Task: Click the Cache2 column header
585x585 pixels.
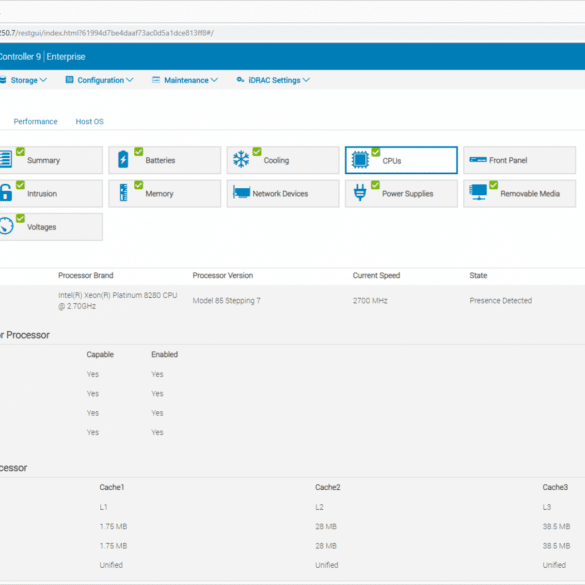Action: 328,487
